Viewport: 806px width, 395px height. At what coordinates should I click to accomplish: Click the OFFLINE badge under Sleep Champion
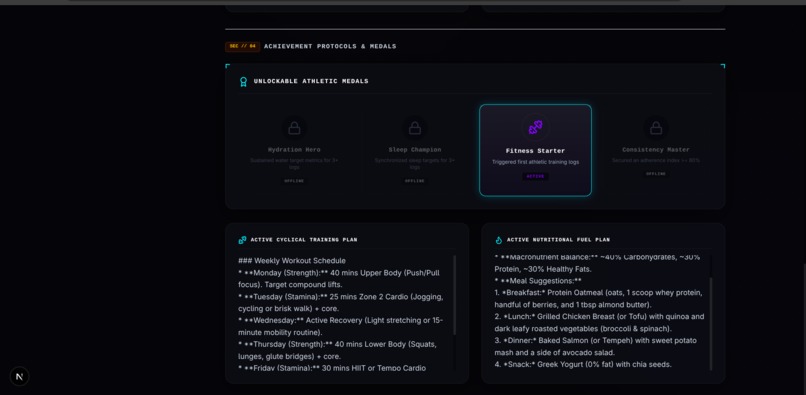click(x=415, y=181)
